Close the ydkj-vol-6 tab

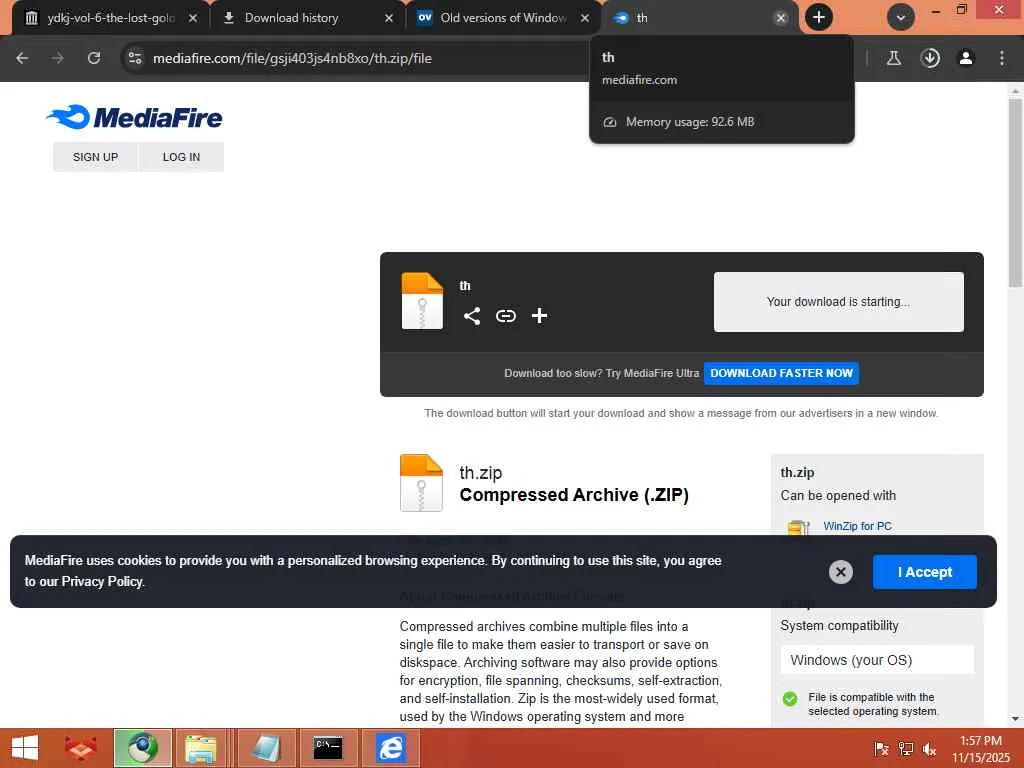point(193,18)
